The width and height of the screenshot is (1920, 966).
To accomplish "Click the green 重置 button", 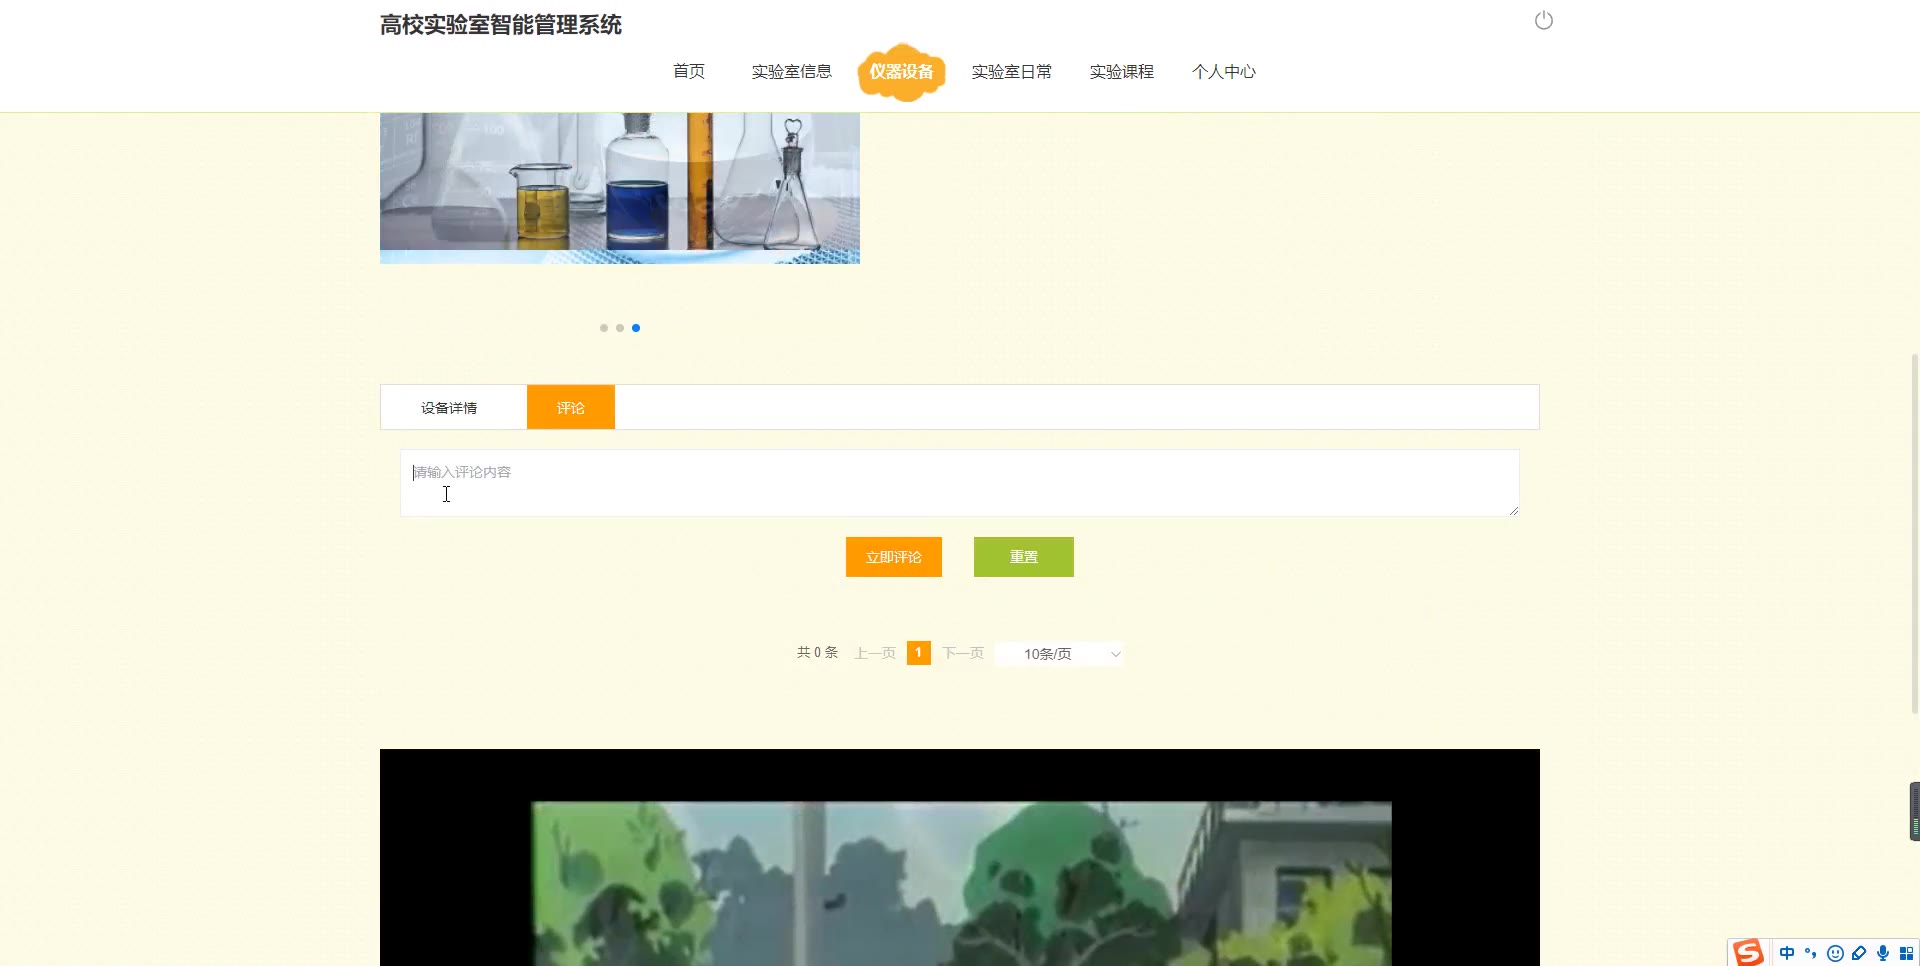I will pyautogui.click(x=1024, y=557).
